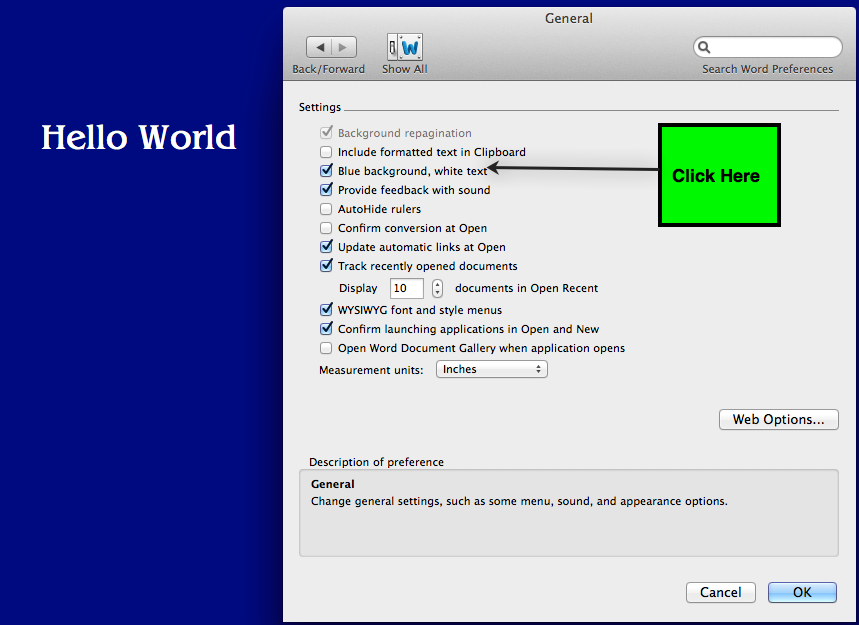Click the Change general settings description text
859x625 pixels.
point(519,501)
